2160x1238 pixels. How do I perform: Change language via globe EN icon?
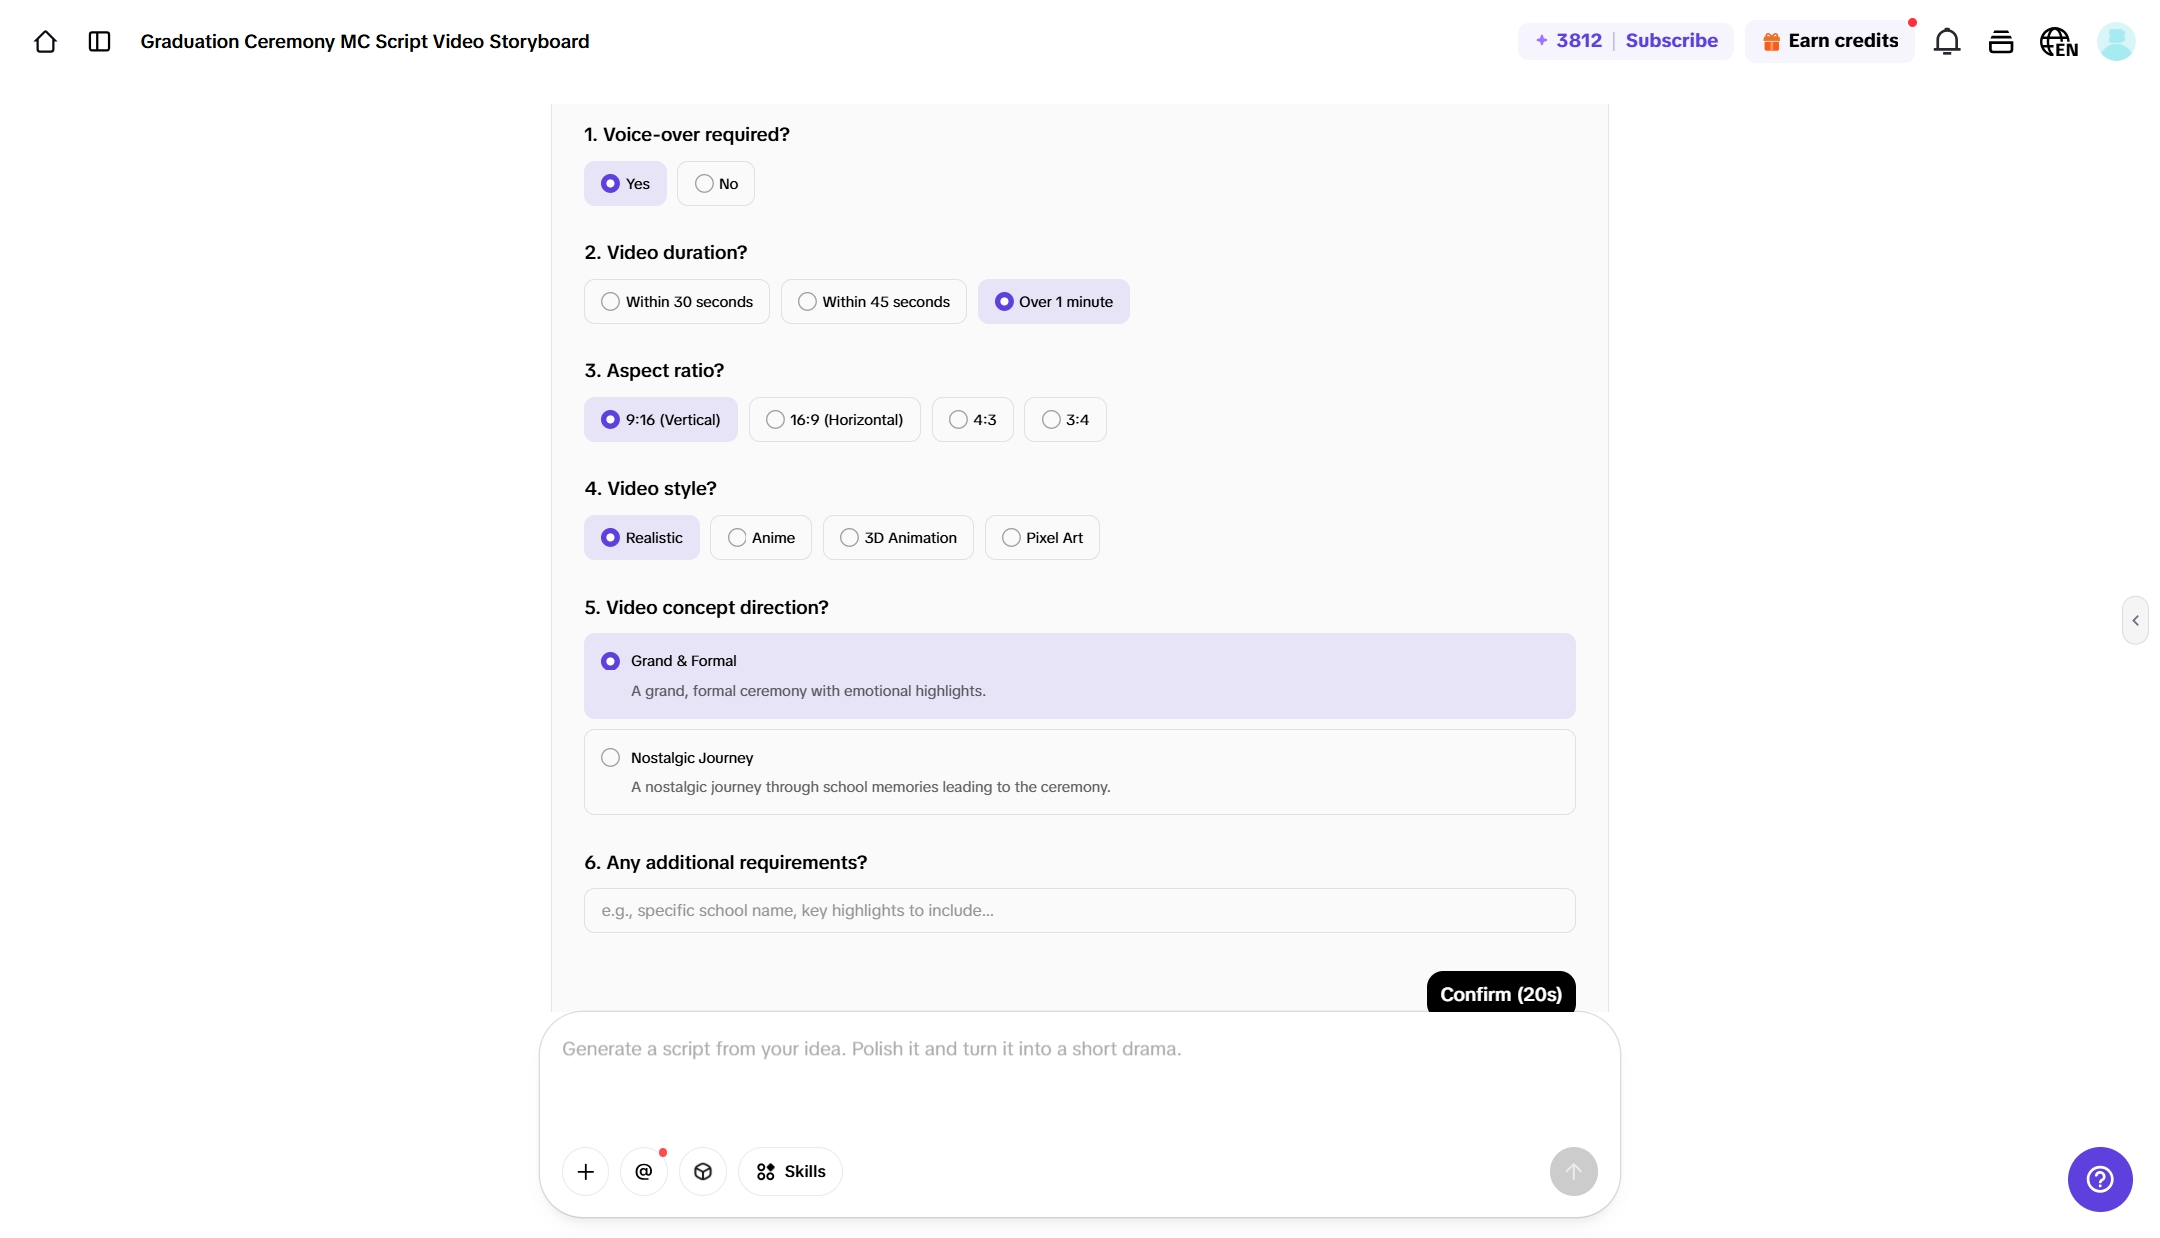[x=2058, y=41]
